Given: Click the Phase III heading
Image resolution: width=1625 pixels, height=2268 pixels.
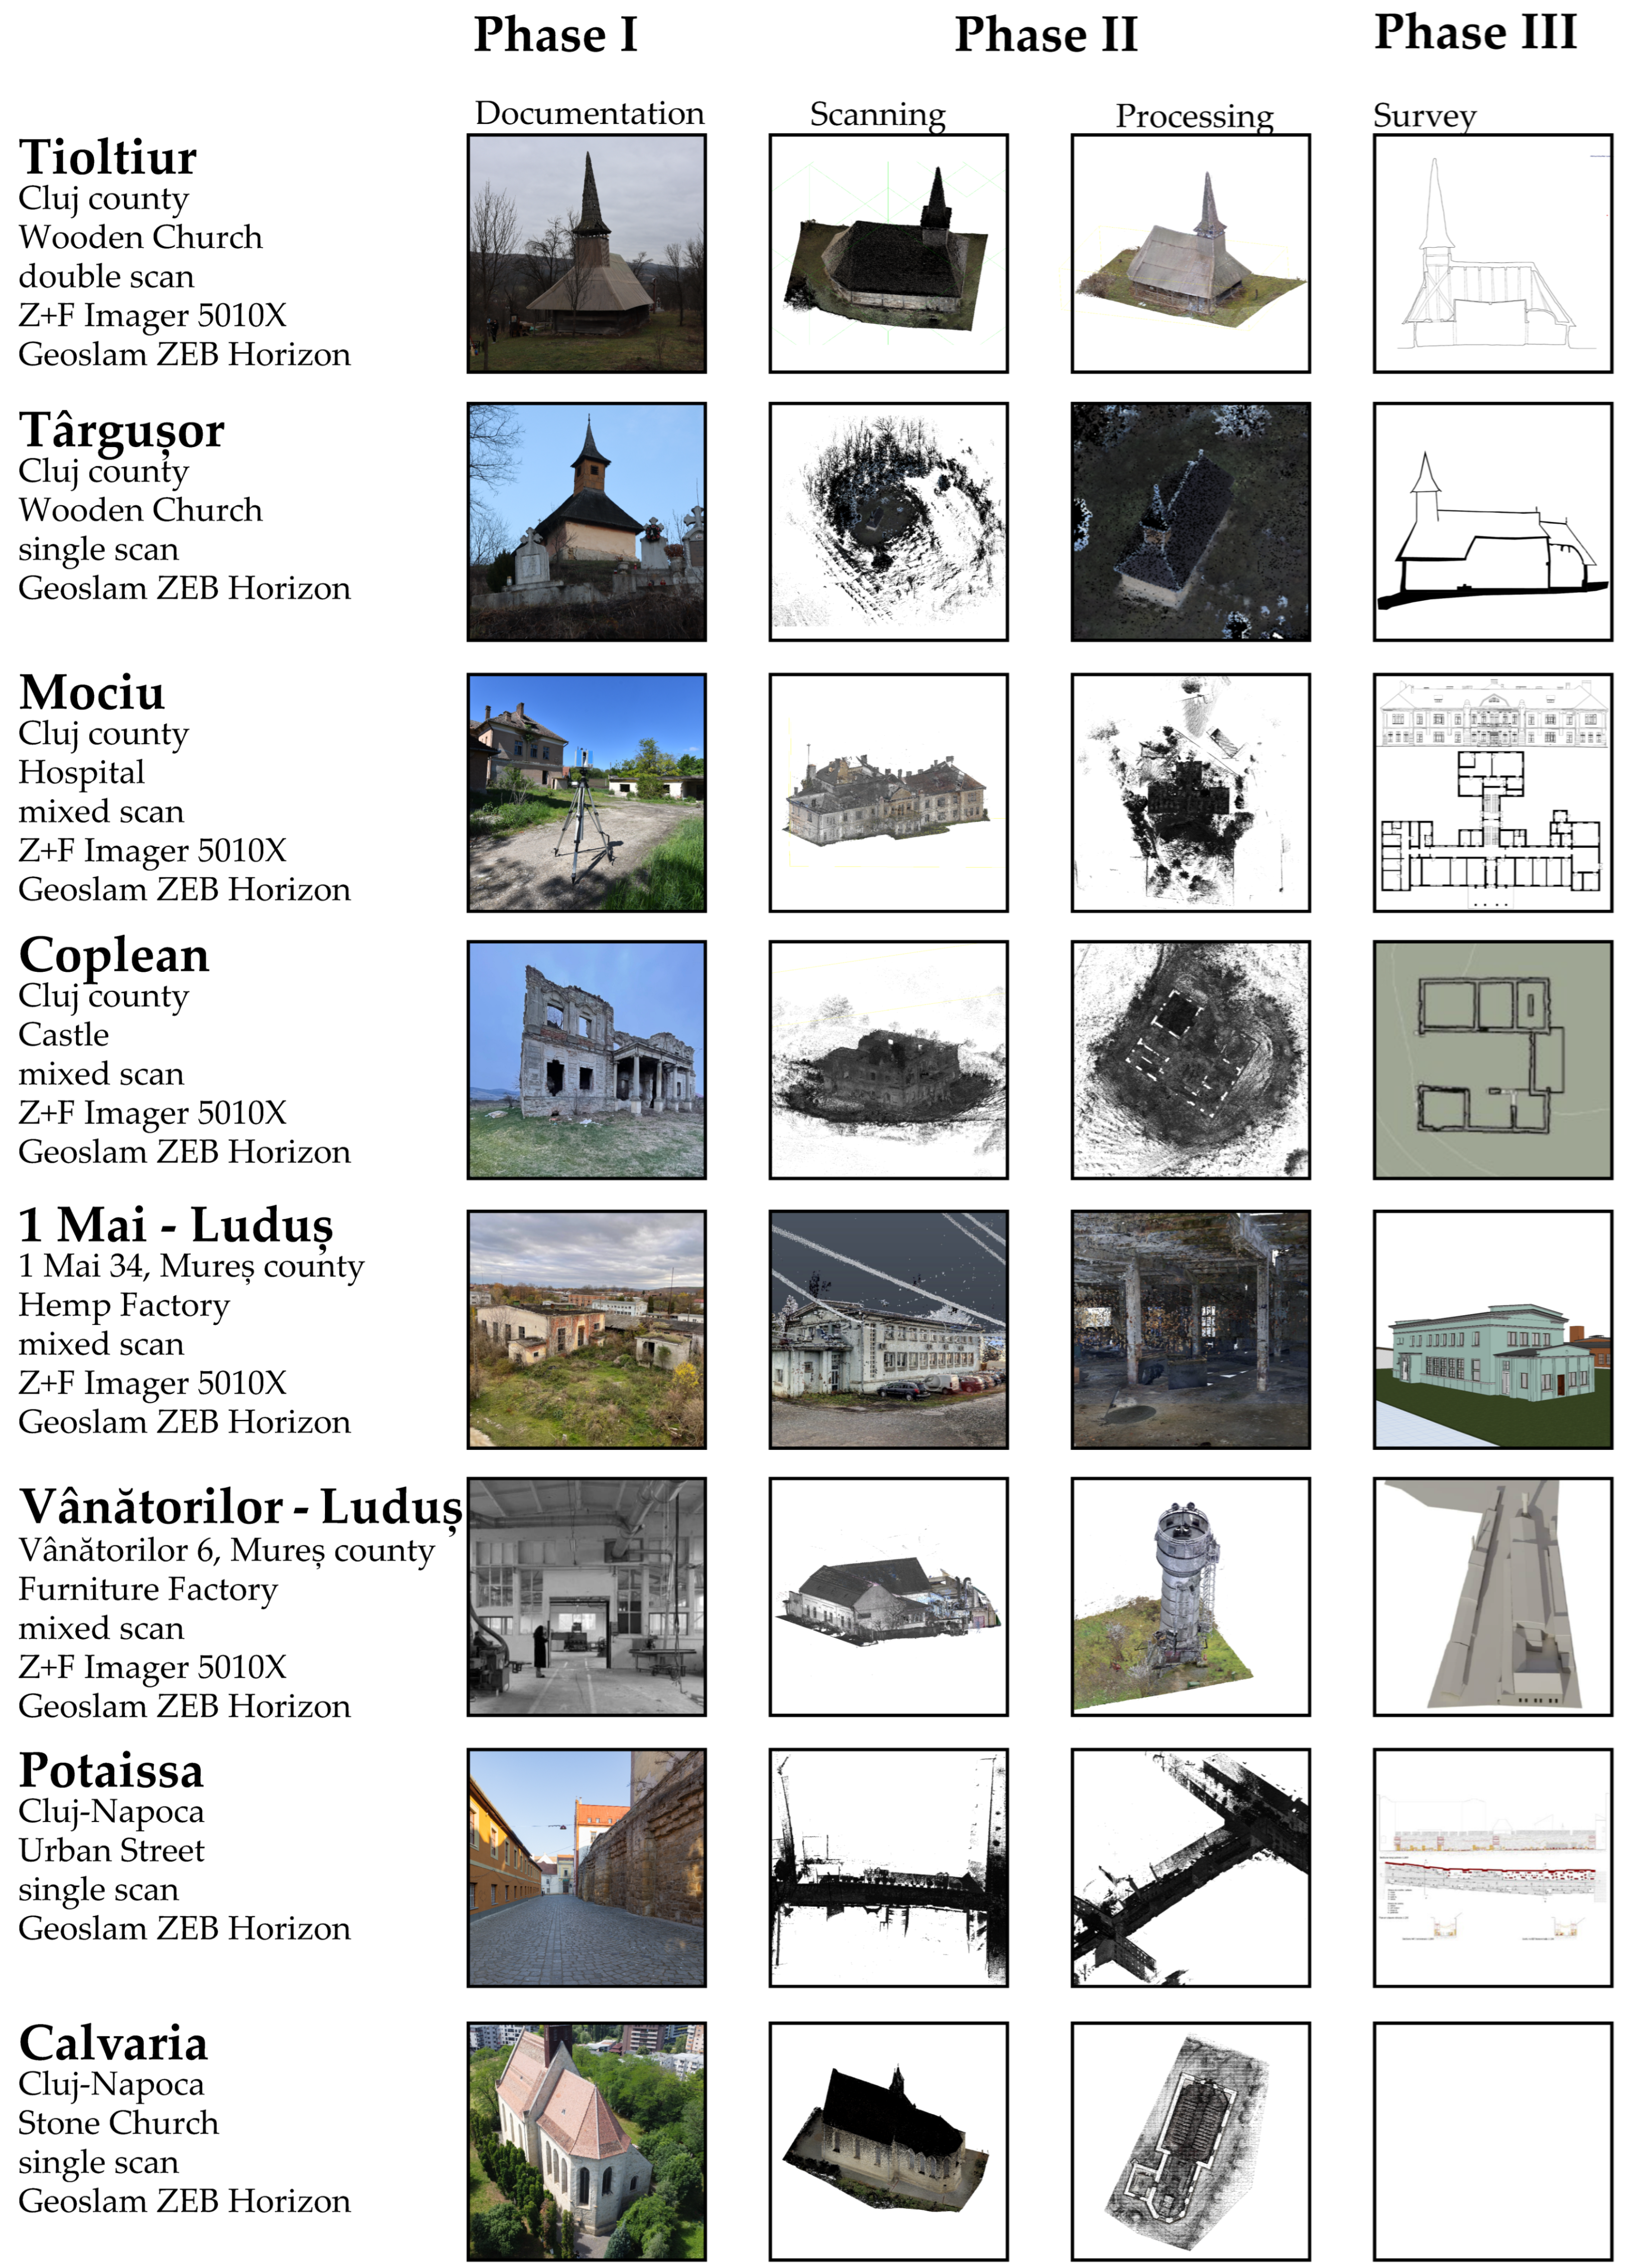Looking at the screenshot, I should 1475,32.
